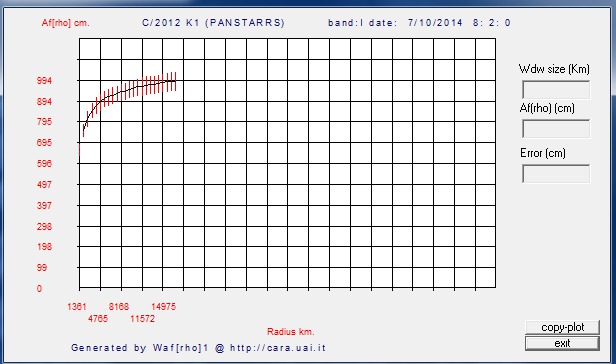Click the 795 y-axis value
This screenshot has height=364, width=616.
[44, 122]
